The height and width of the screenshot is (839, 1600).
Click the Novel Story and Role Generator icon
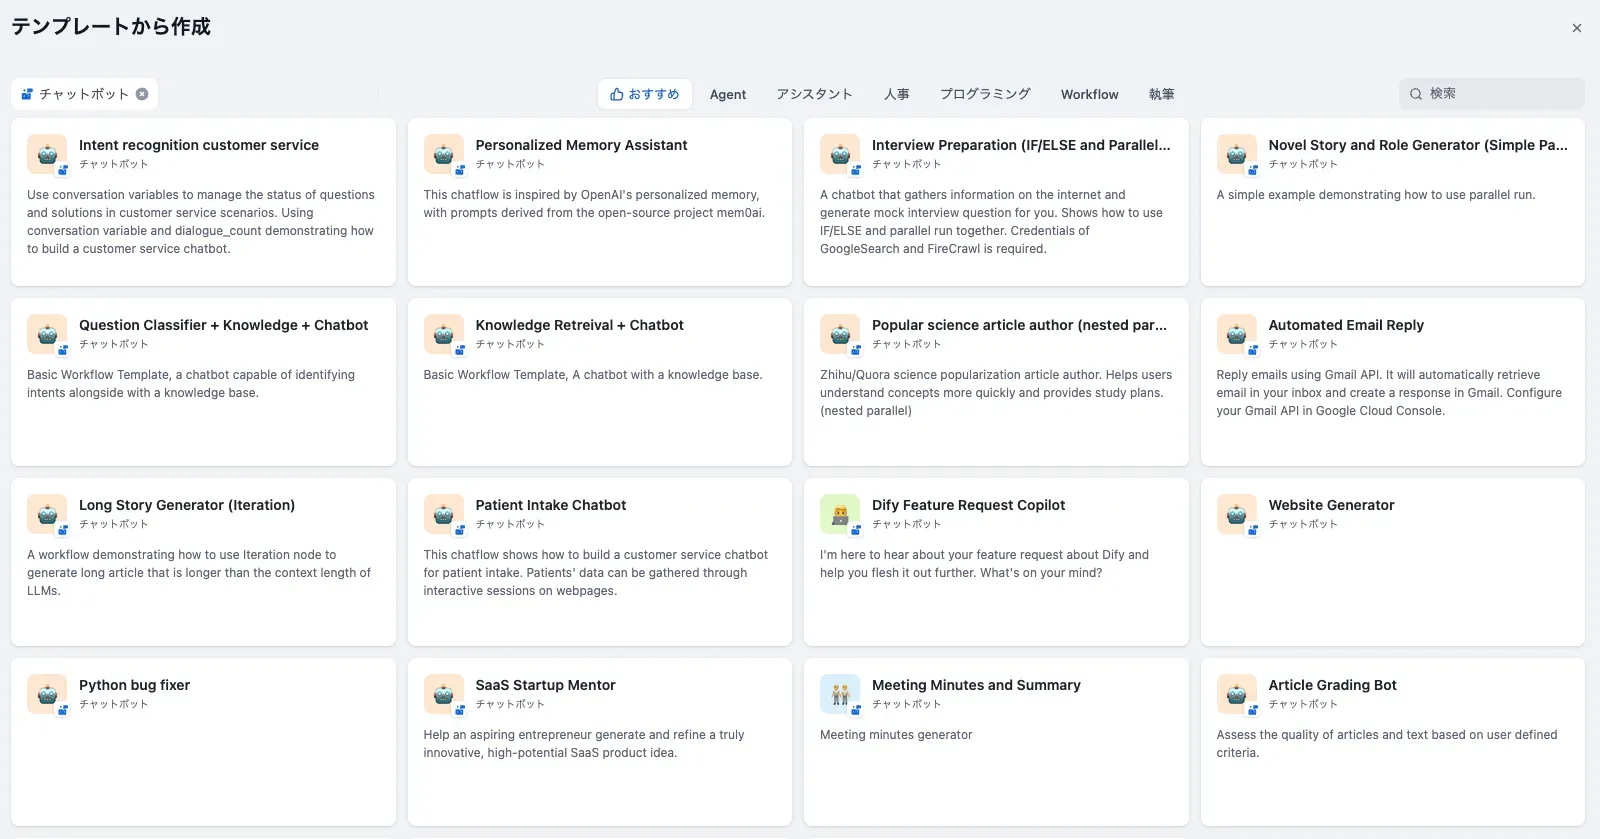[x=1236, y=154]
